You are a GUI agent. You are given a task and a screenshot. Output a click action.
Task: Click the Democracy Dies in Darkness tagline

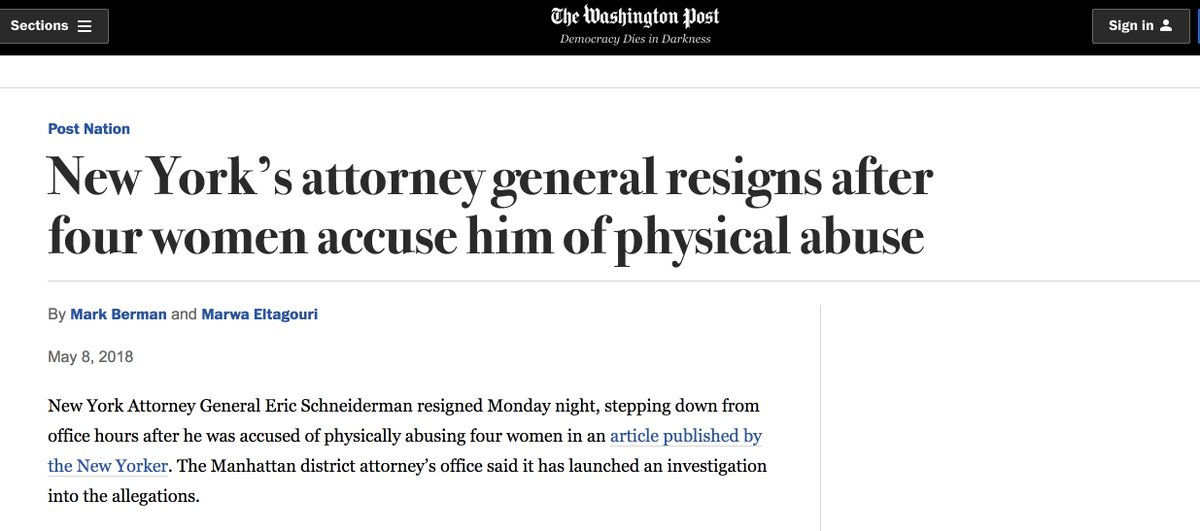[635, 39]
